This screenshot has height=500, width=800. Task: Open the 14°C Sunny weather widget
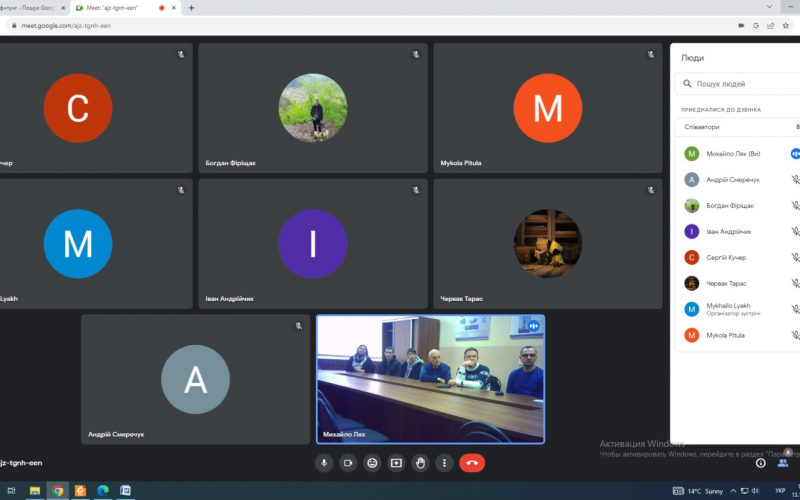[698, 491]
